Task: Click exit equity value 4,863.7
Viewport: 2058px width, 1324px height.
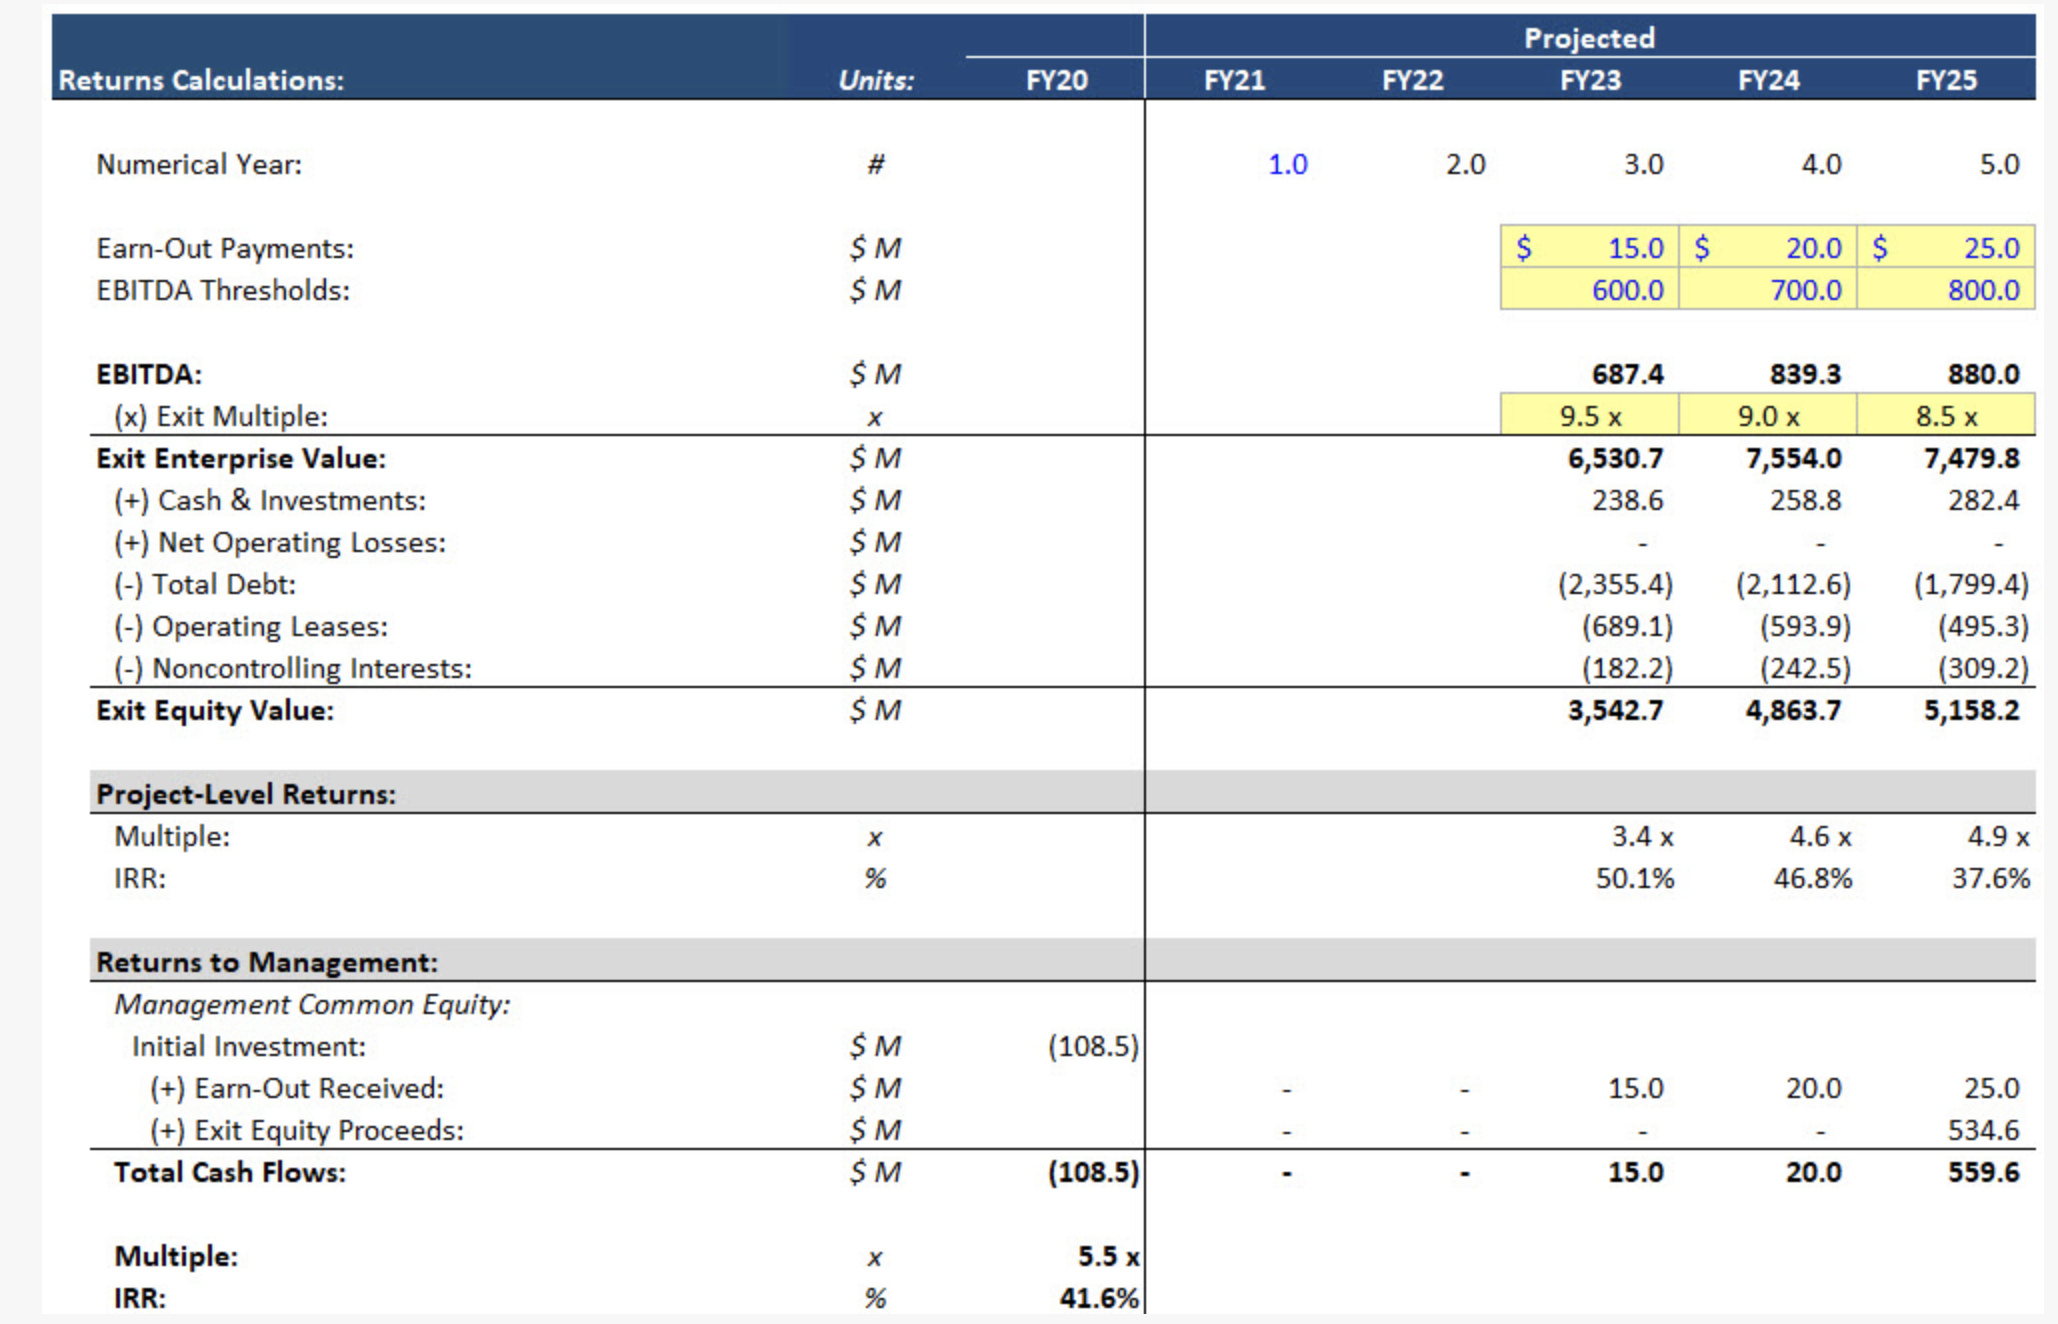Action: [x=1793, y=710]
